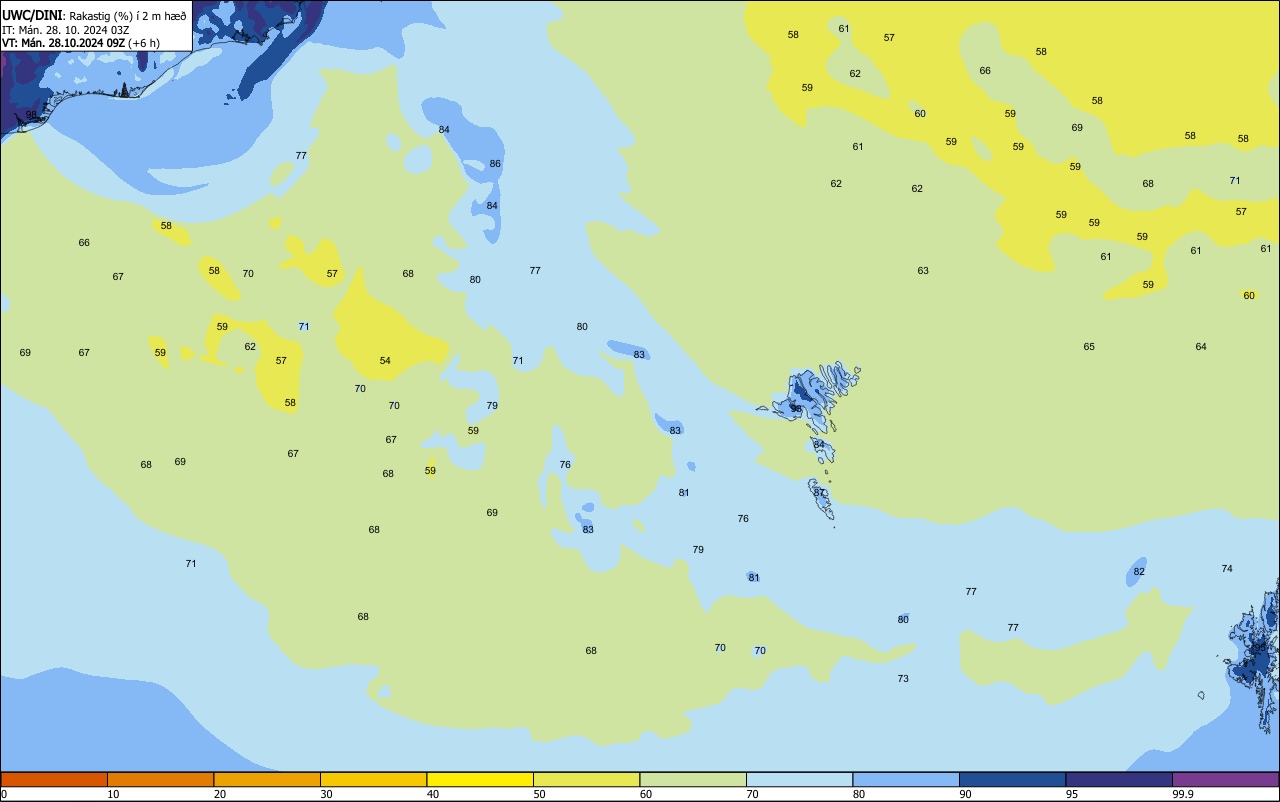Click the "VT: Mán. 28.10.2024 09Z (+6 h)" line
1280x802 pixels.
(81, 43)
